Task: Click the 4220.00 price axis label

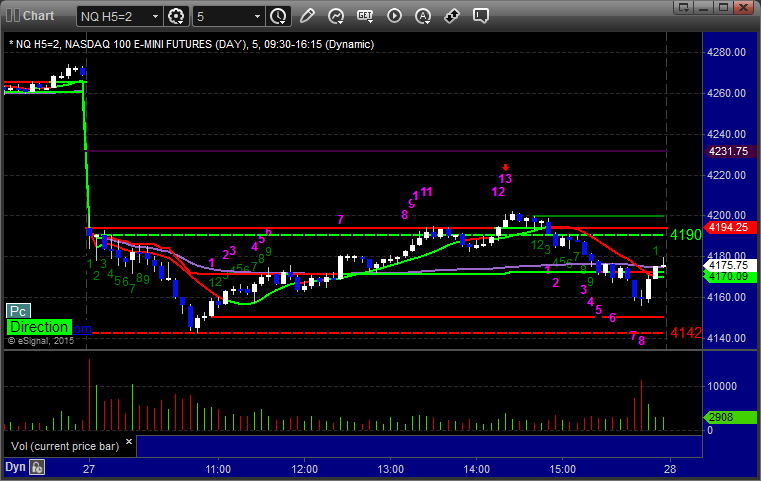Action: (x=727, y=175)
